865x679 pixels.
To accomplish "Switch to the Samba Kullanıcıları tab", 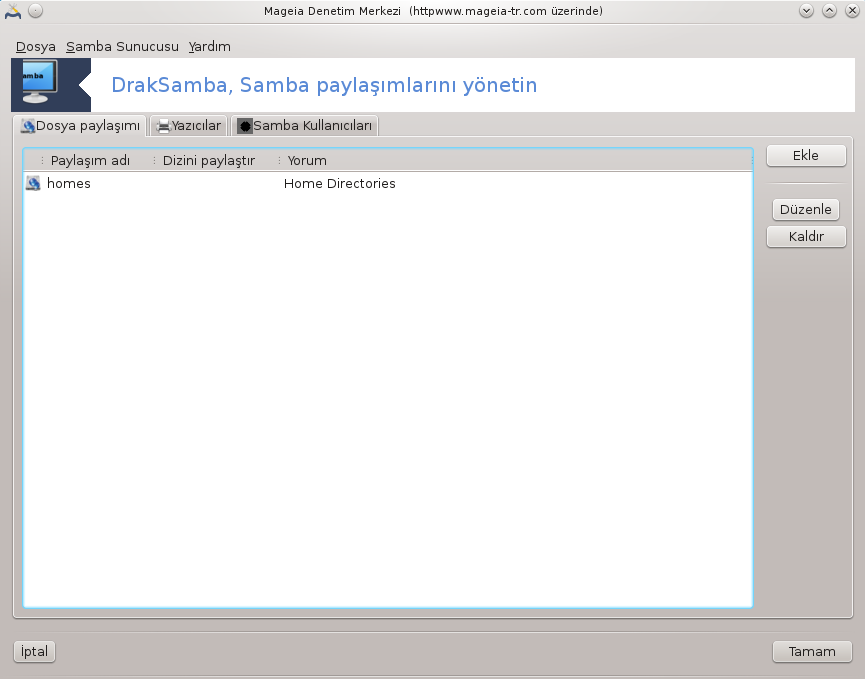I will pyautogui.click(x=305, y=126).
